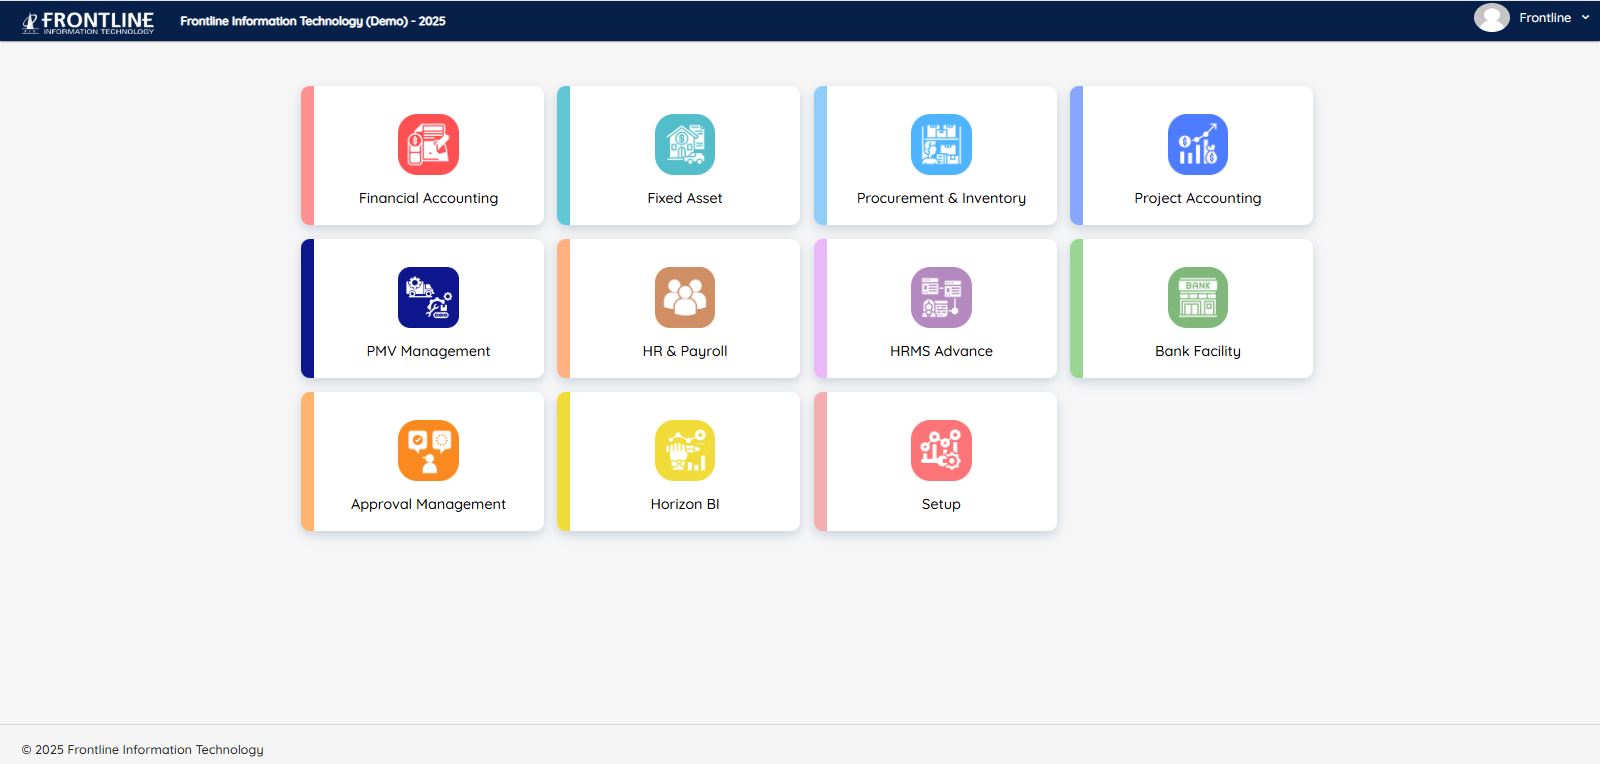The width and height of the screenshot is (1600, 764).
Task: Open the Financial Accounting module icon
Action: (x=428, y=144)
